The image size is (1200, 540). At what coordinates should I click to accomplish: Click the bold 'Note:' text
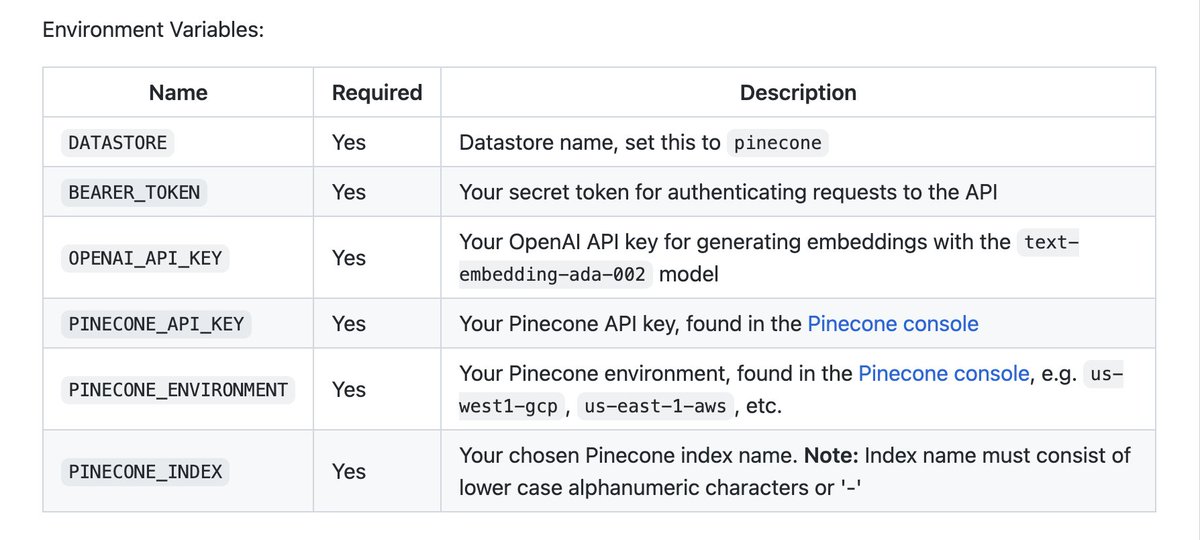[x=832, y=455]
